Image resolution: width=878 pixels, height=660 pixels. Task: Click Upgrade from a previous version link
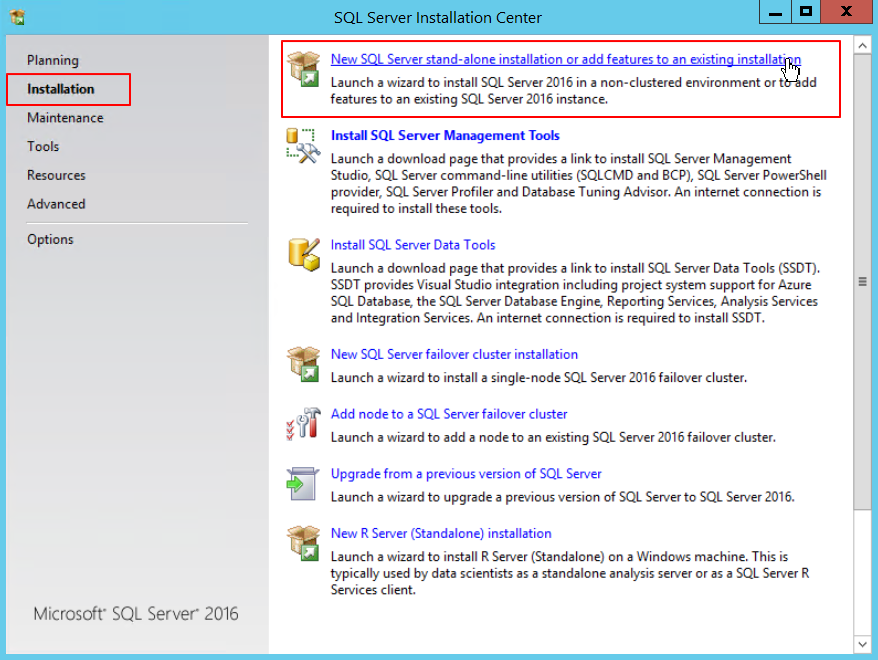click(466, 474)
